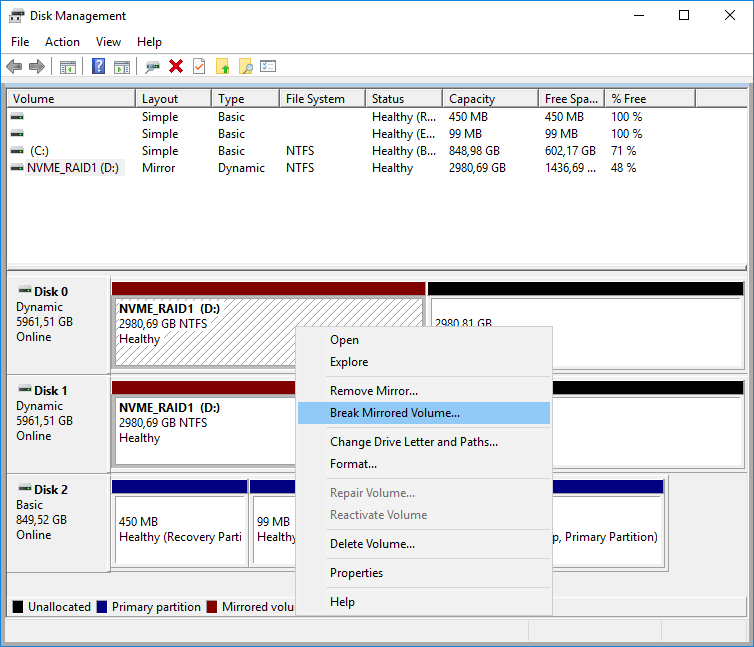Click the Disk Management title bar icon
This screenshot has width=754, height=647.
(16, 16)
